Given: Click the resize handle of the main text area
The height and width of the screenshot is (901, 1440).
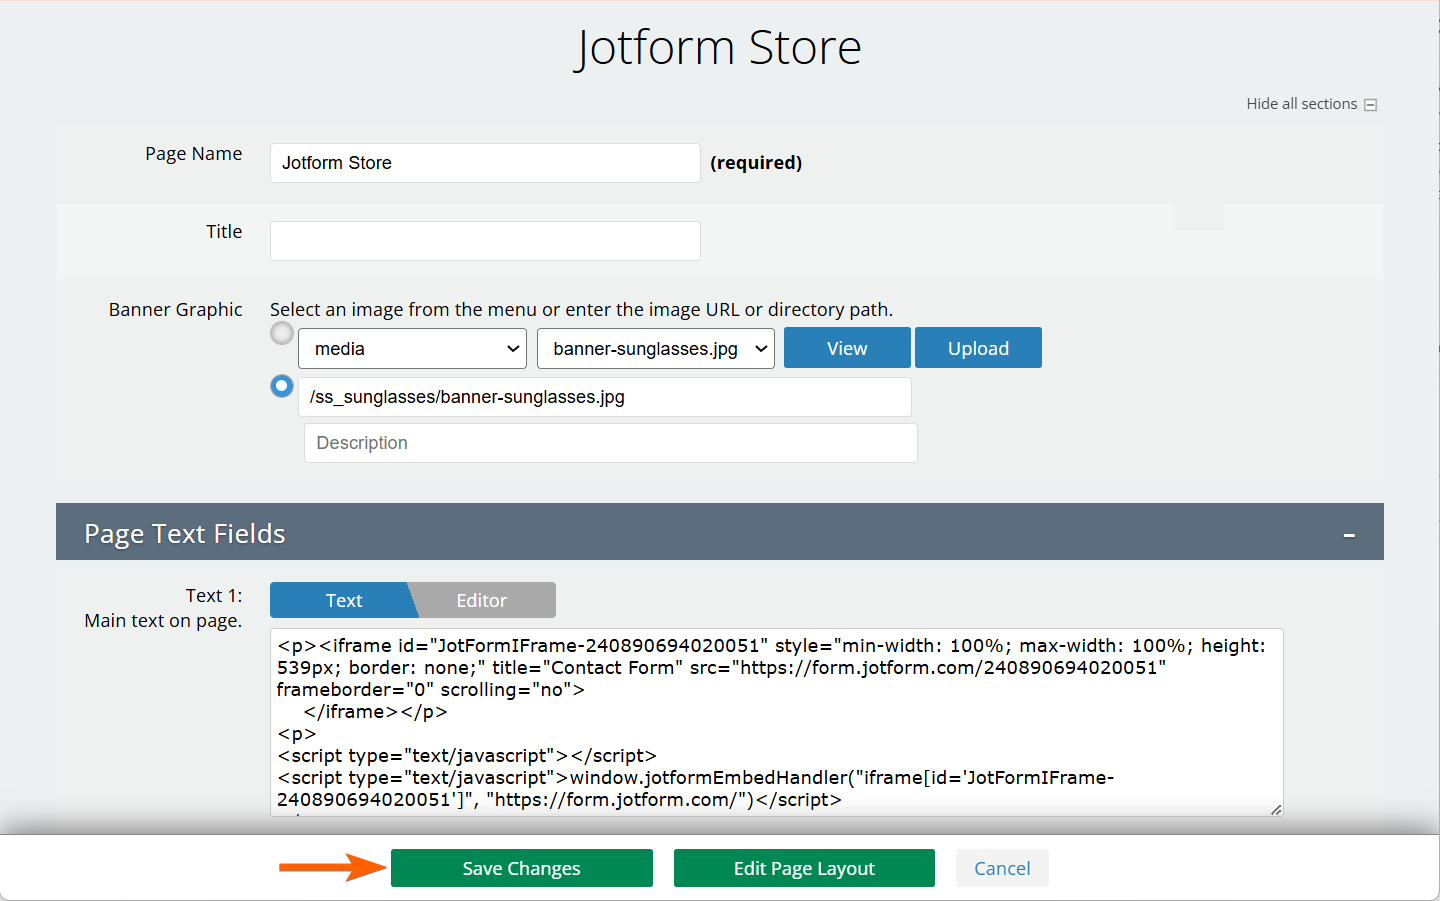Looking at the screenshot, I should [x=1276, y=809].
